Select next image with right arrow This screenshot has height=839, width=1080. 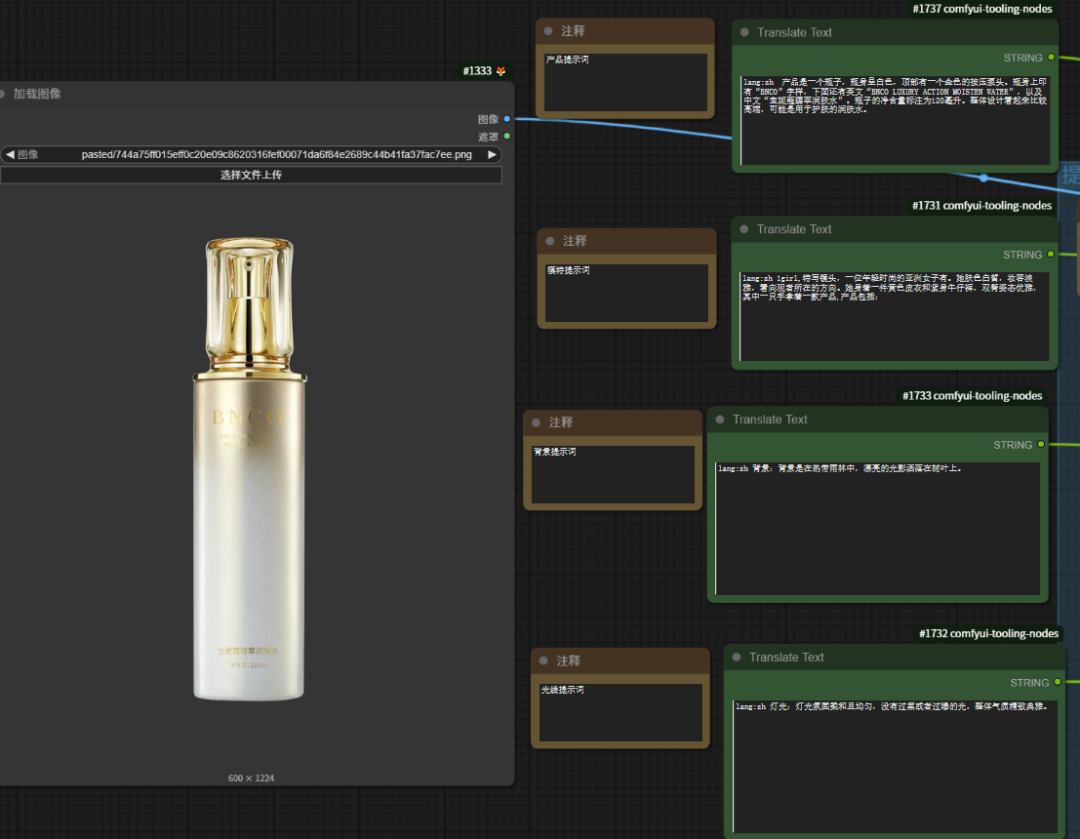(492, 154)
